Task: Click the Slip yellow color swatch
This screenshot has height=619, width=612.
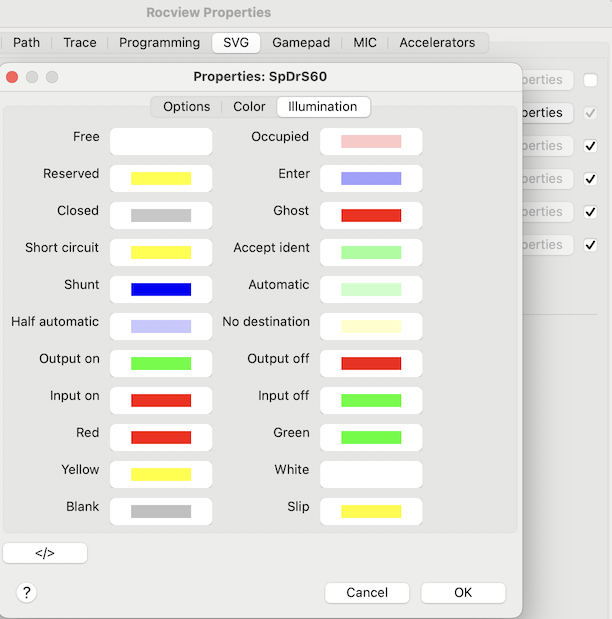Action: coord(371,512)
